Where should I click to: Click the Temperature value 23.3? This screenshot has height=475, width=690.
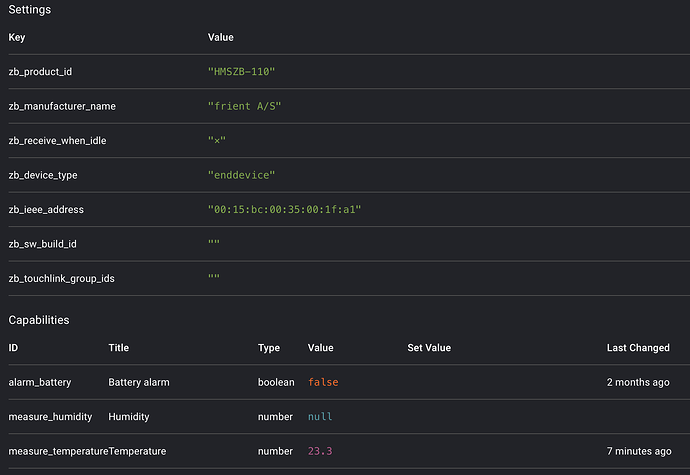pos(320,451)
